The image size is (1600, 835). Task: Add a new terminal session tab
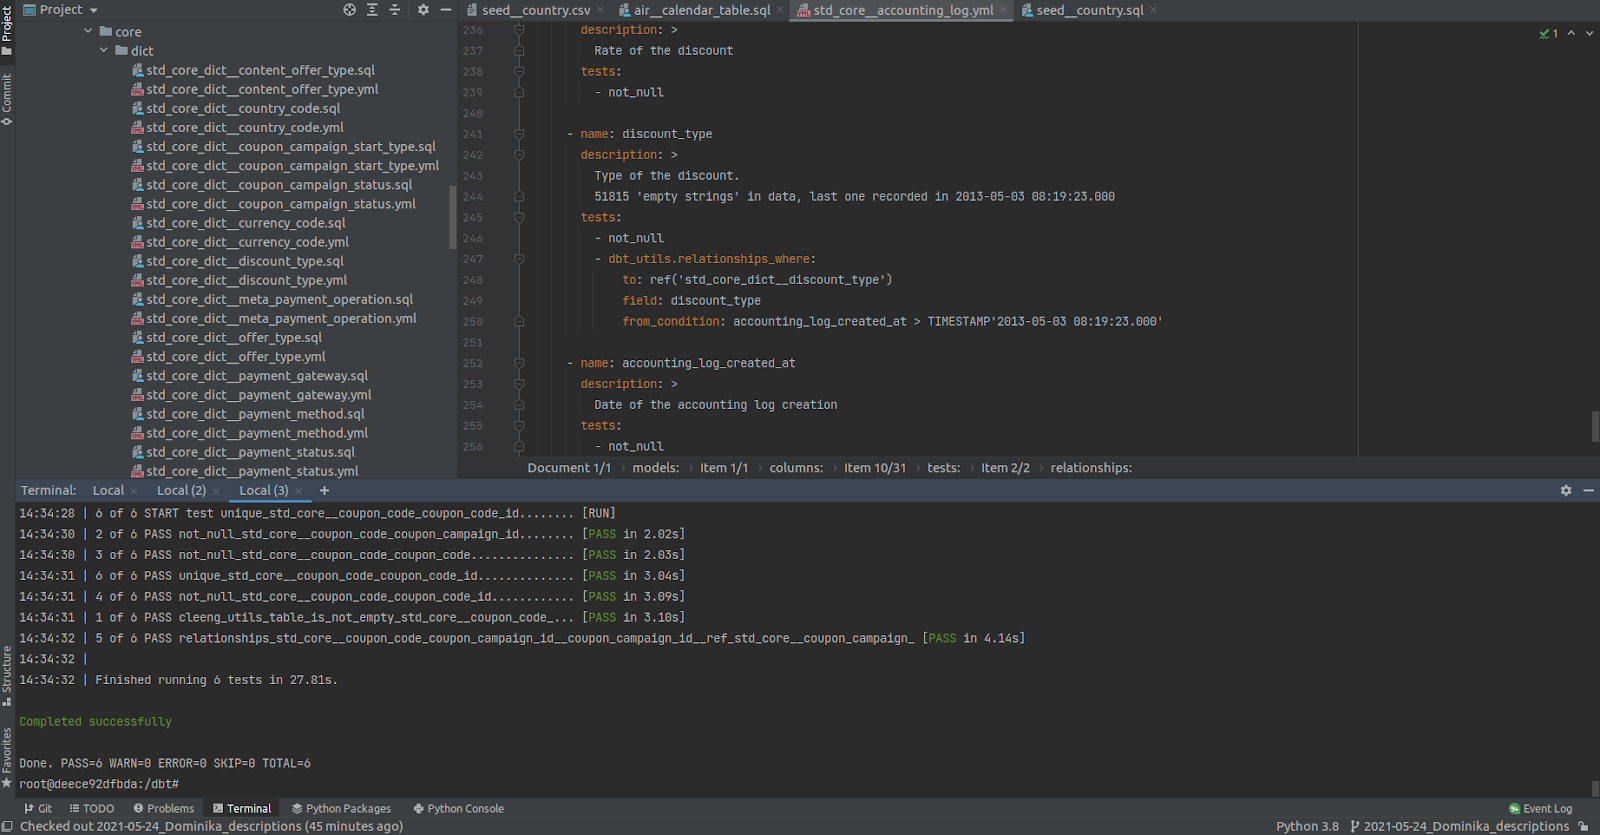click(x=324, y=490)
